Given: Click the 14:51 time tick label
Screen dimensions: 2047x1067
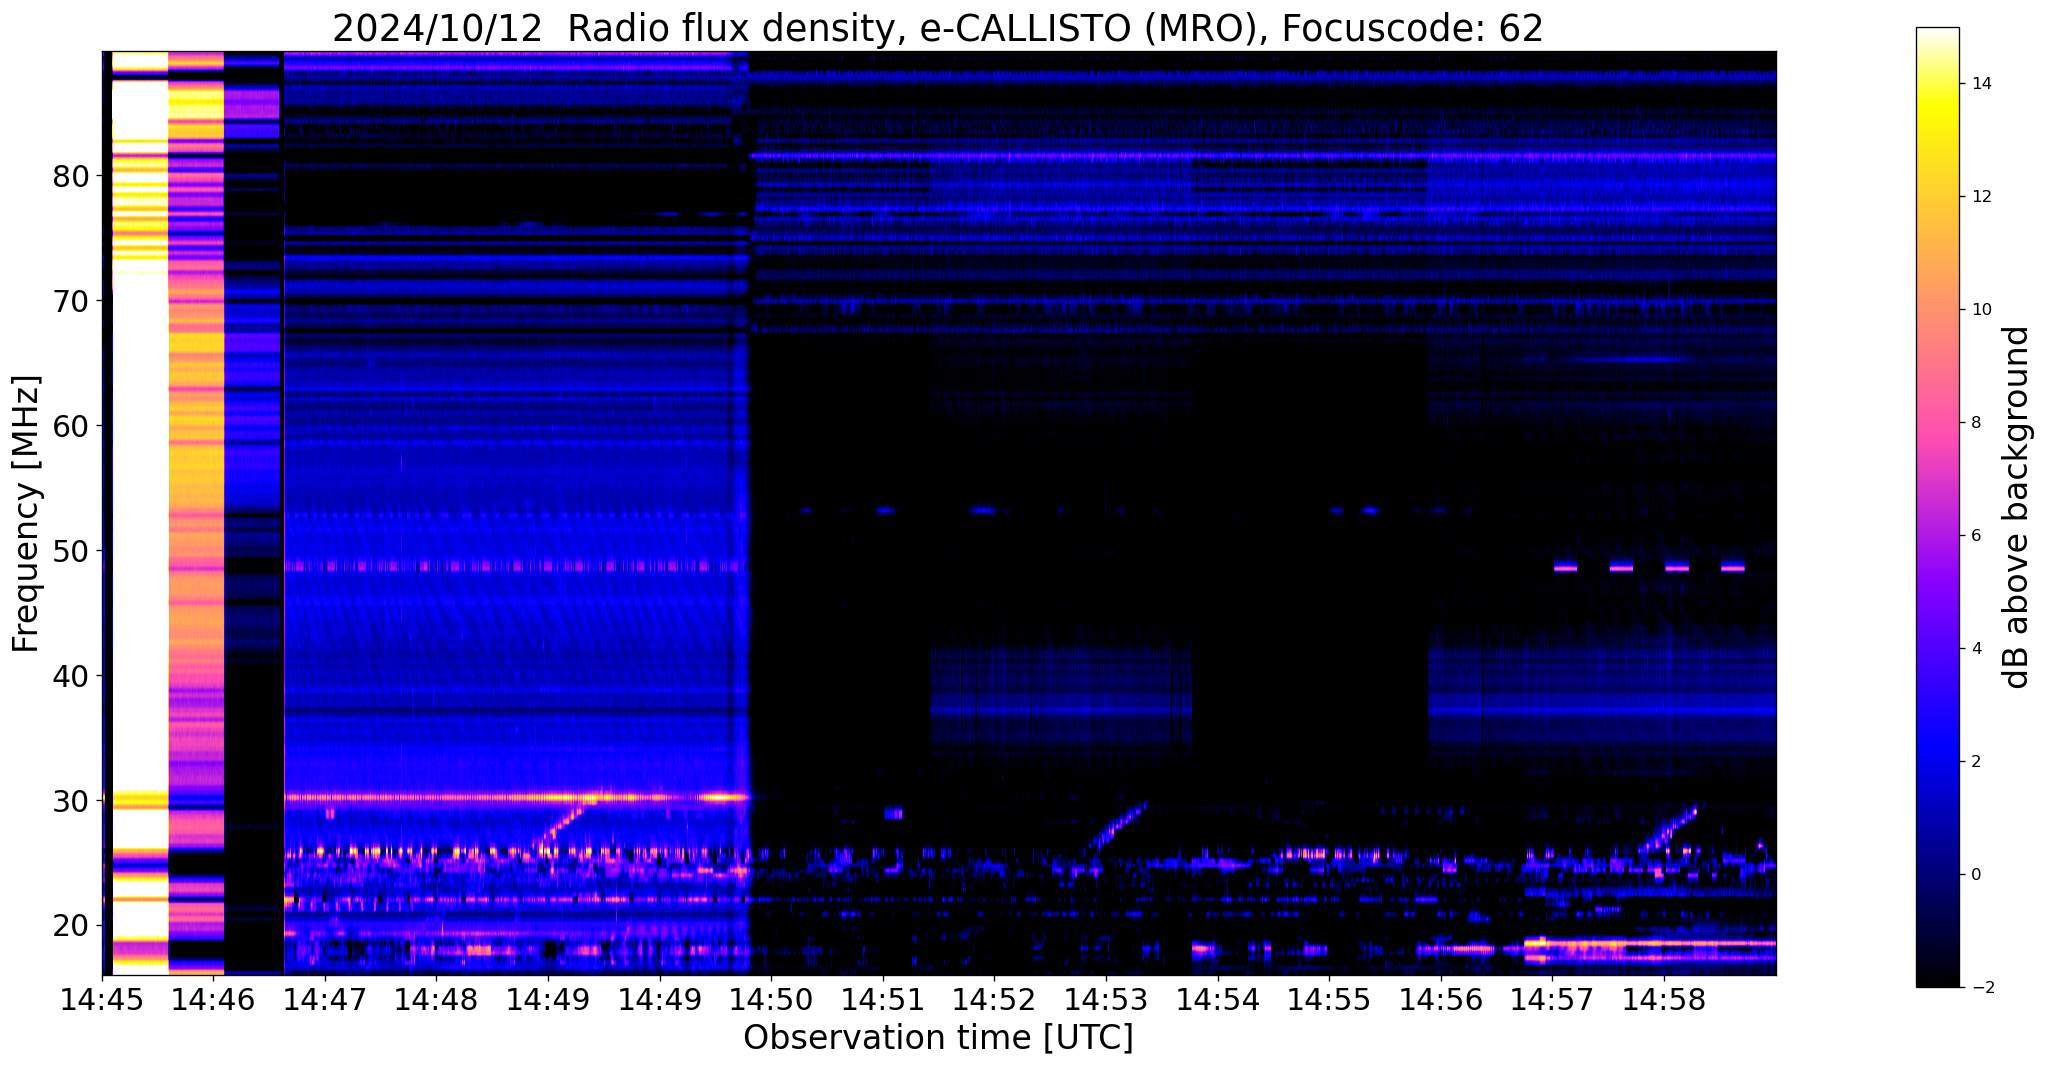Looking at the screenshot, I should (x=883, y=1000).
